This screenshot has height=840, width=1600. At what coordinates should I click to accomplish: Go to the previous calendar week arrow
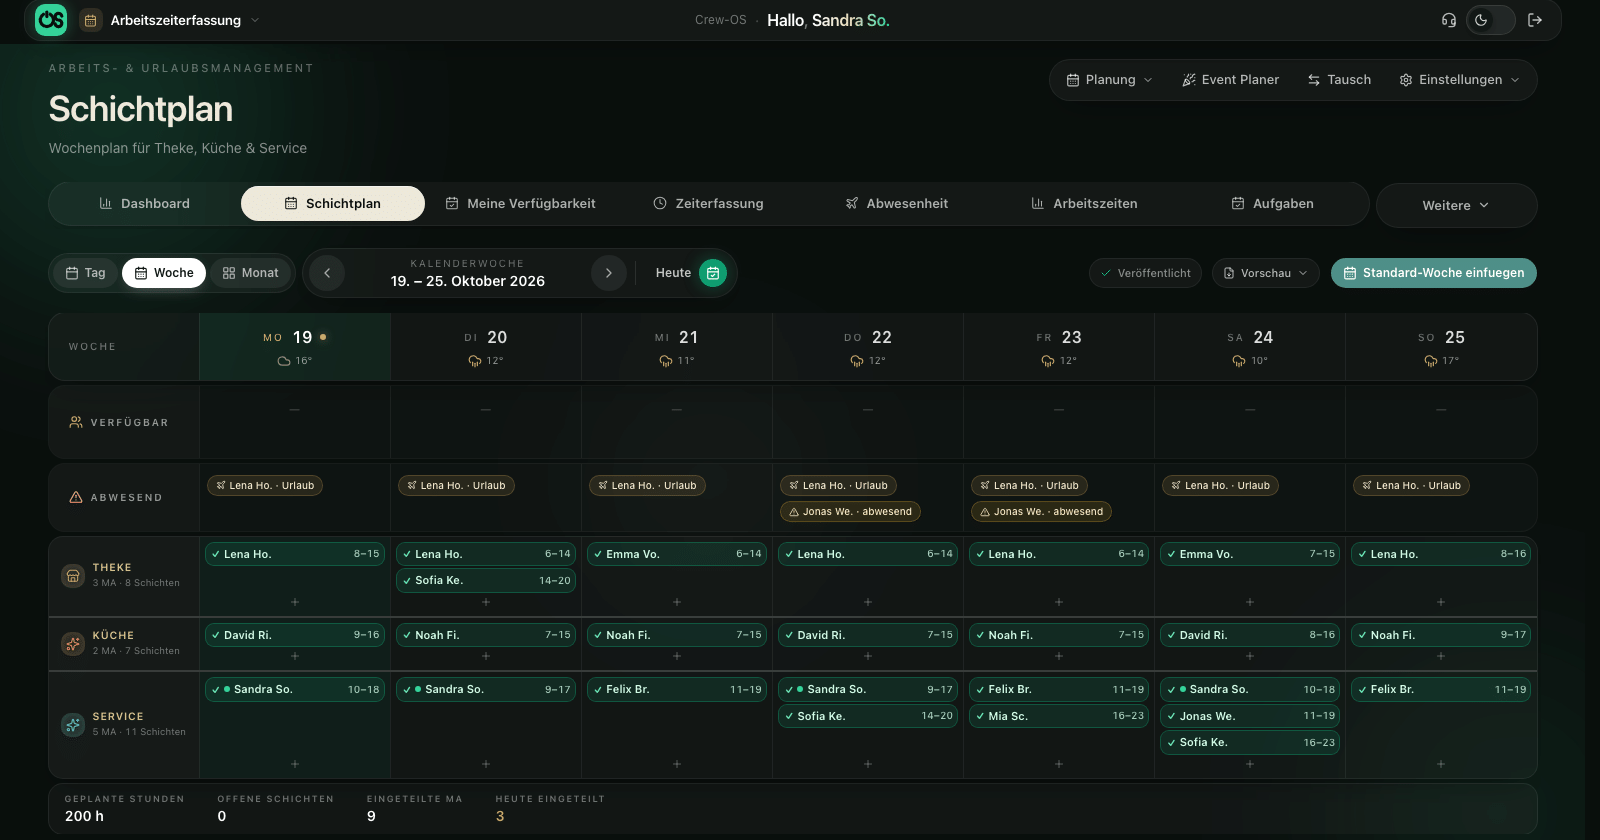(x=327, y=273)
